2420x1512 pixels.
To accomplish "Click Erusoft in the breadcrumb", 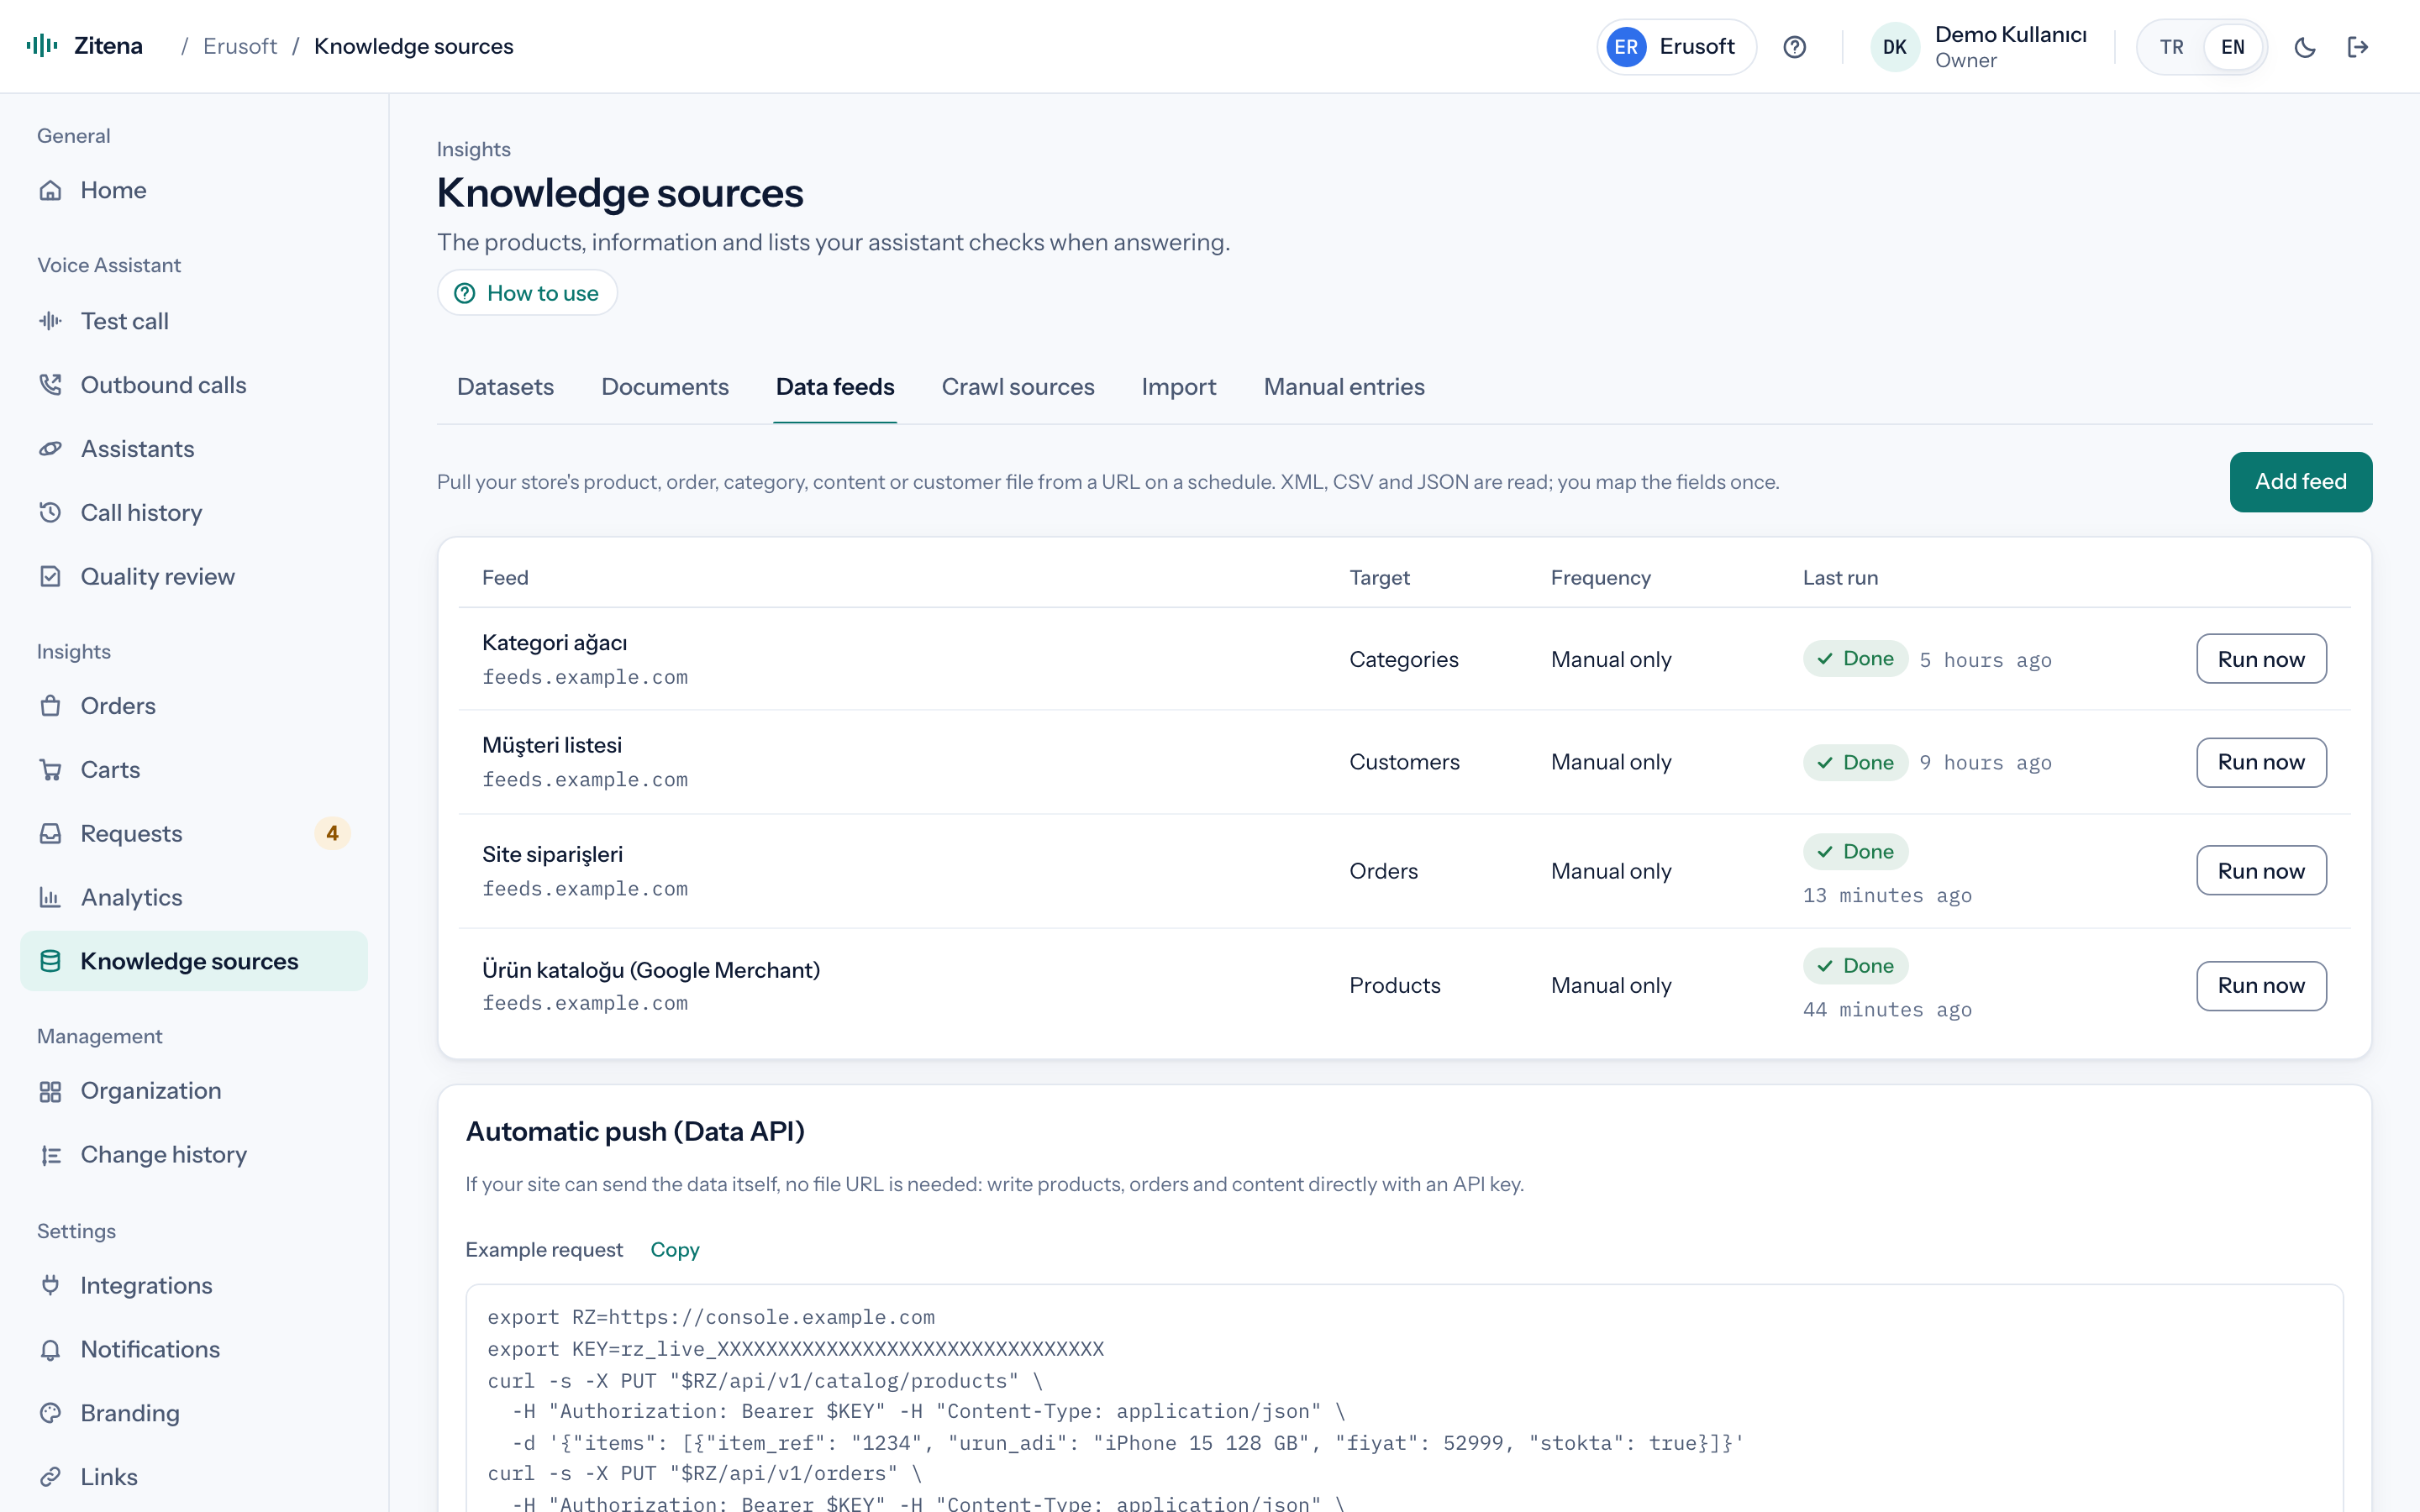I will coord(240,47).
